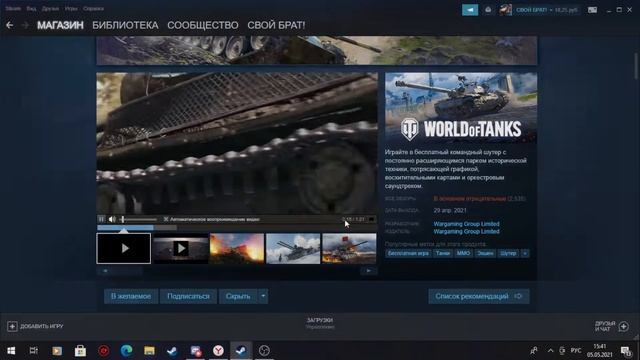Open the Друзья menu

[50, 9]
